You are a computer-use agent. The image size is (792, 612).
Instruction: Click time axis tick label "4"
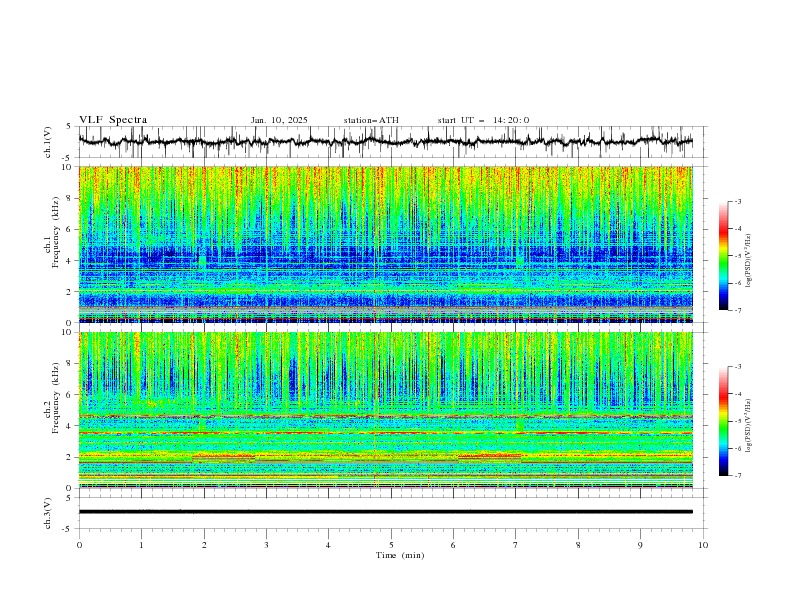tap(328, 545)
